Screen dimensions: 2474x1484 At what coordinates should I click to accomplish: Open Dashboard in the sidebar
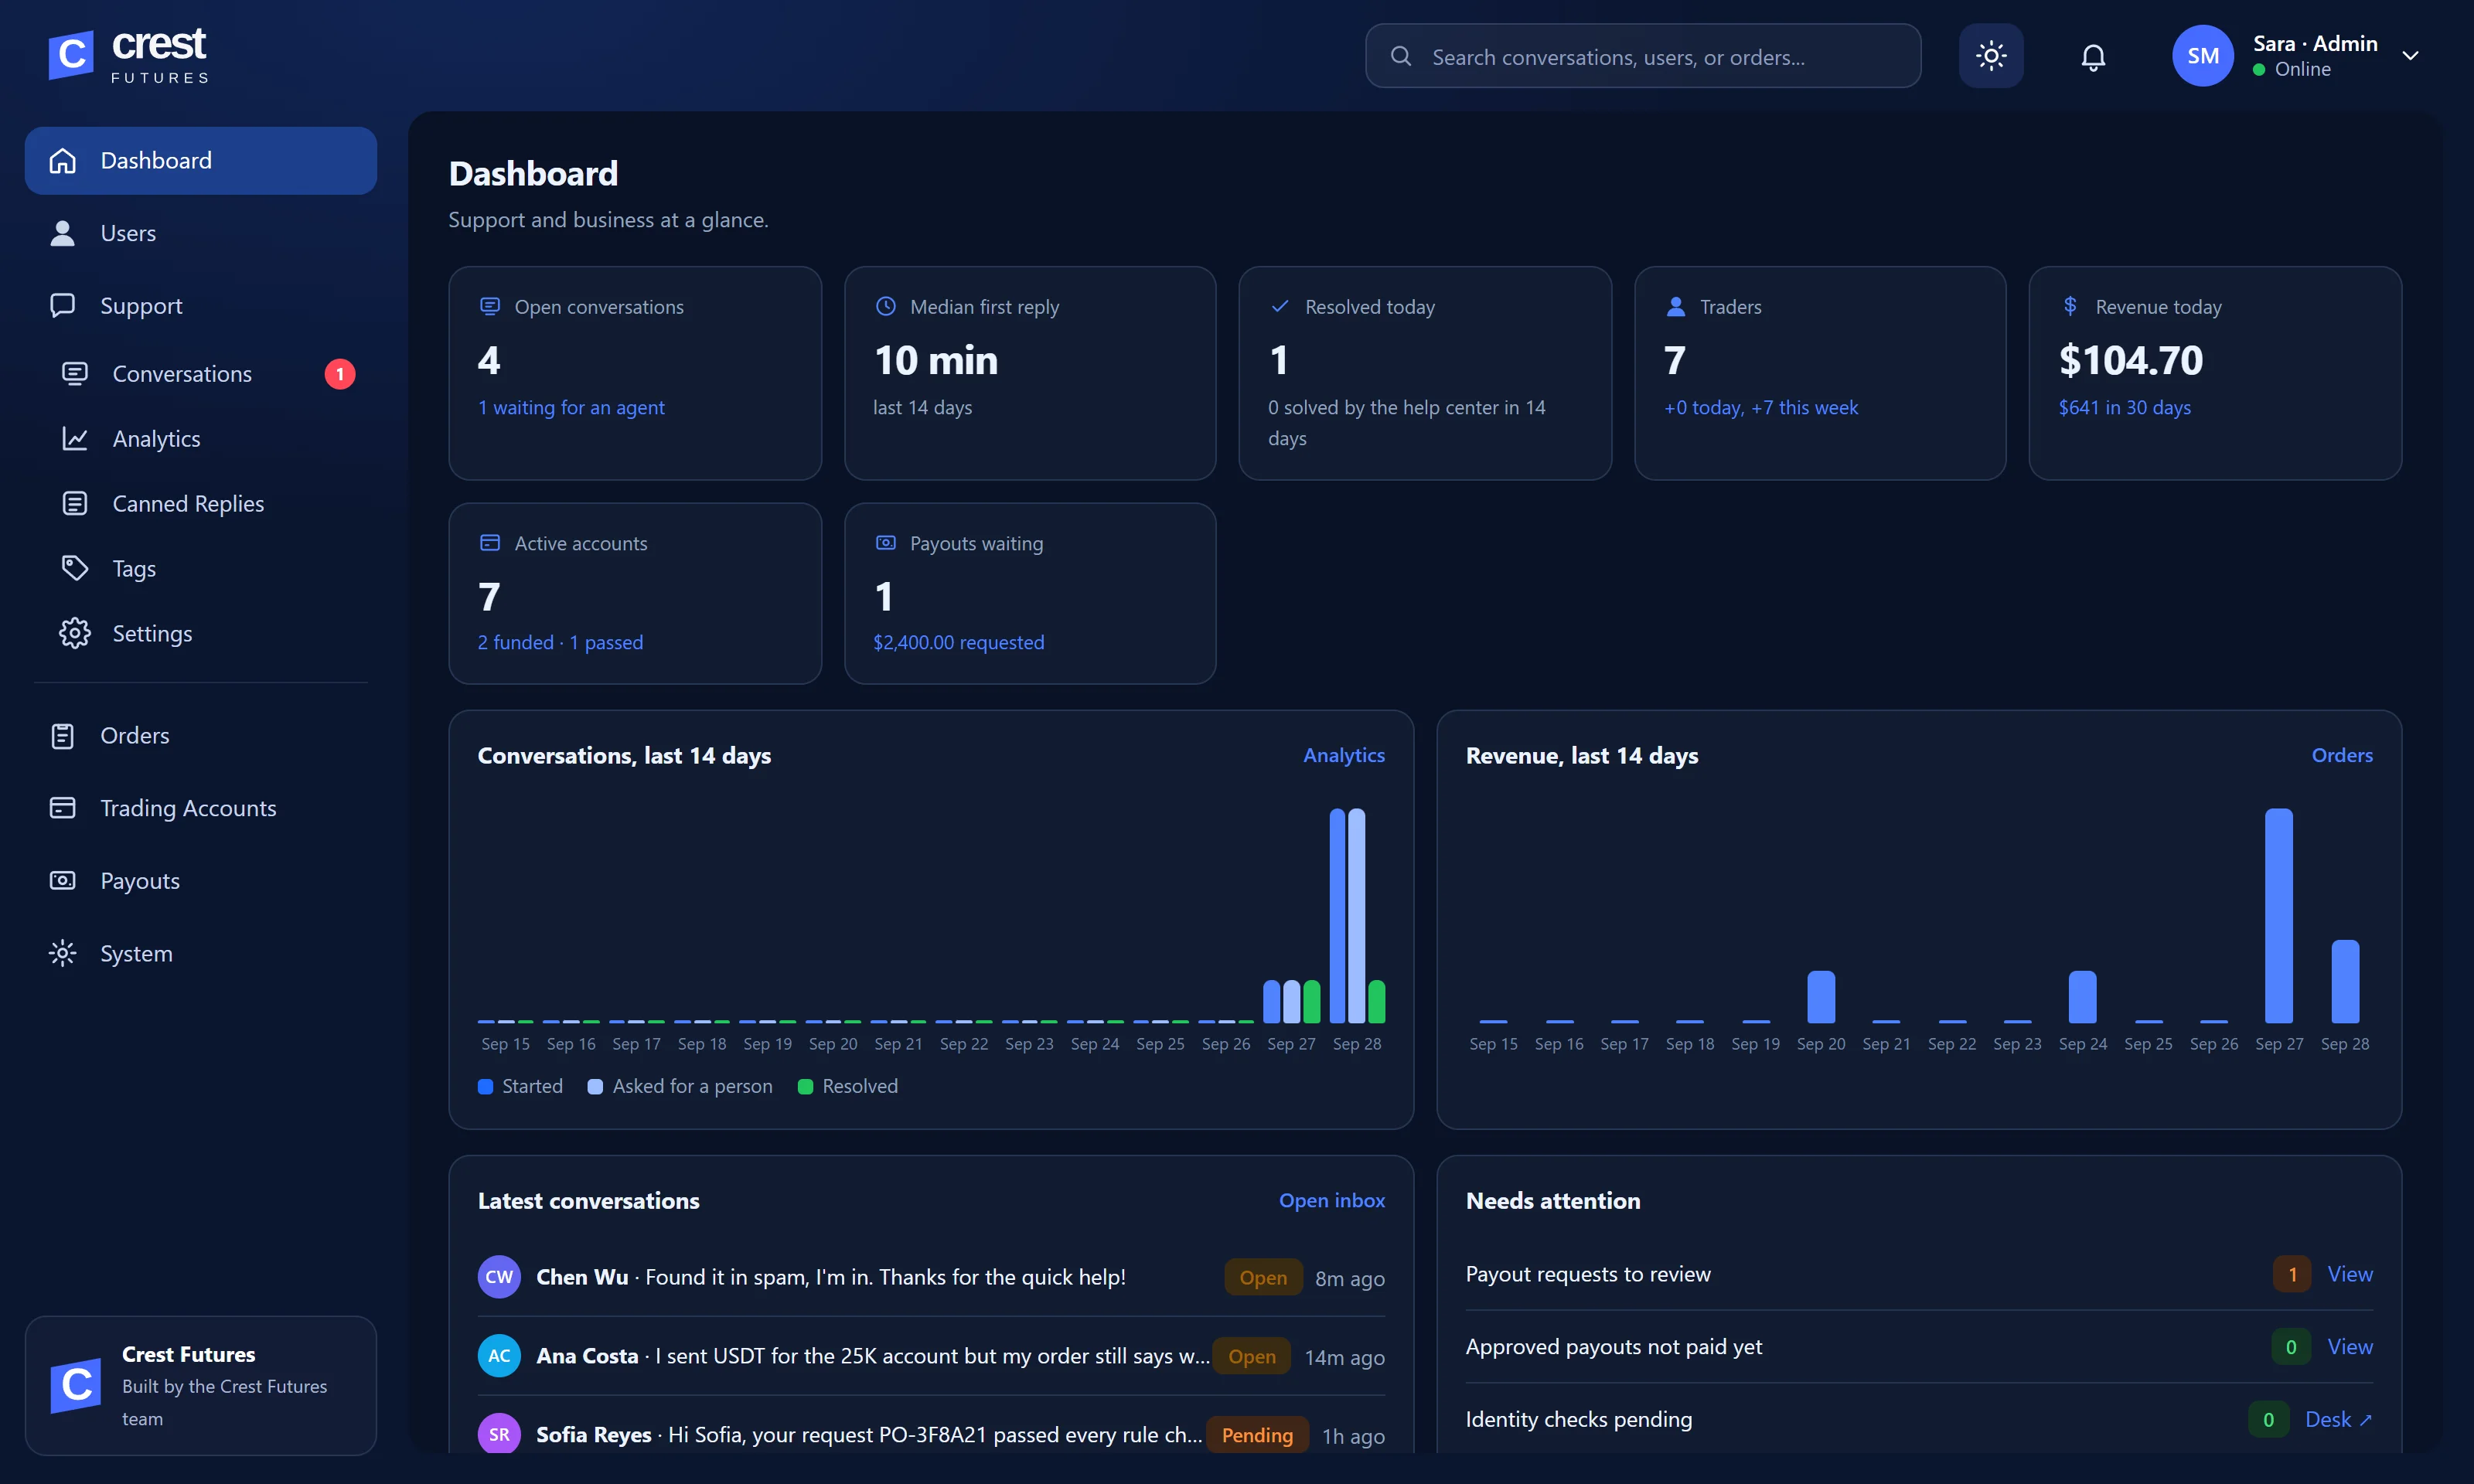pos(200,160)
